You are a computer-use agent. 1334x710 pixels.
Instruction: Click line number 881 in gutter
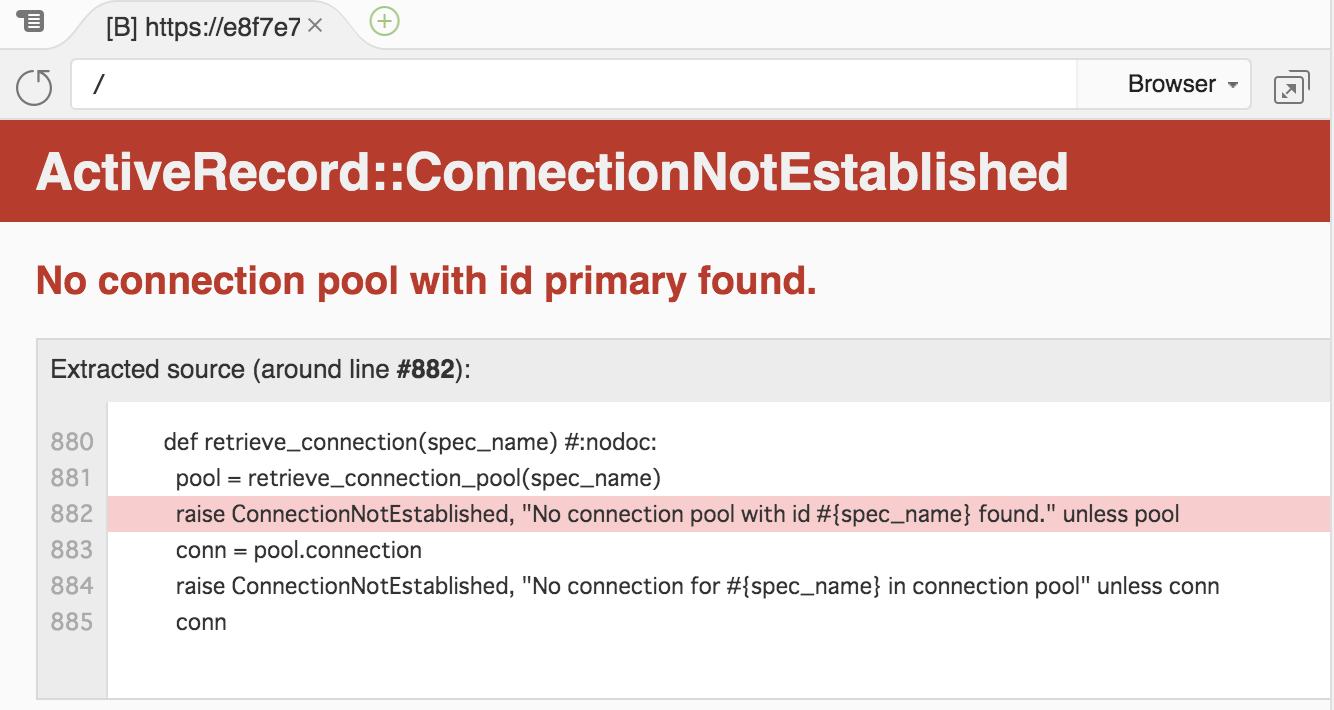point(72,478)
